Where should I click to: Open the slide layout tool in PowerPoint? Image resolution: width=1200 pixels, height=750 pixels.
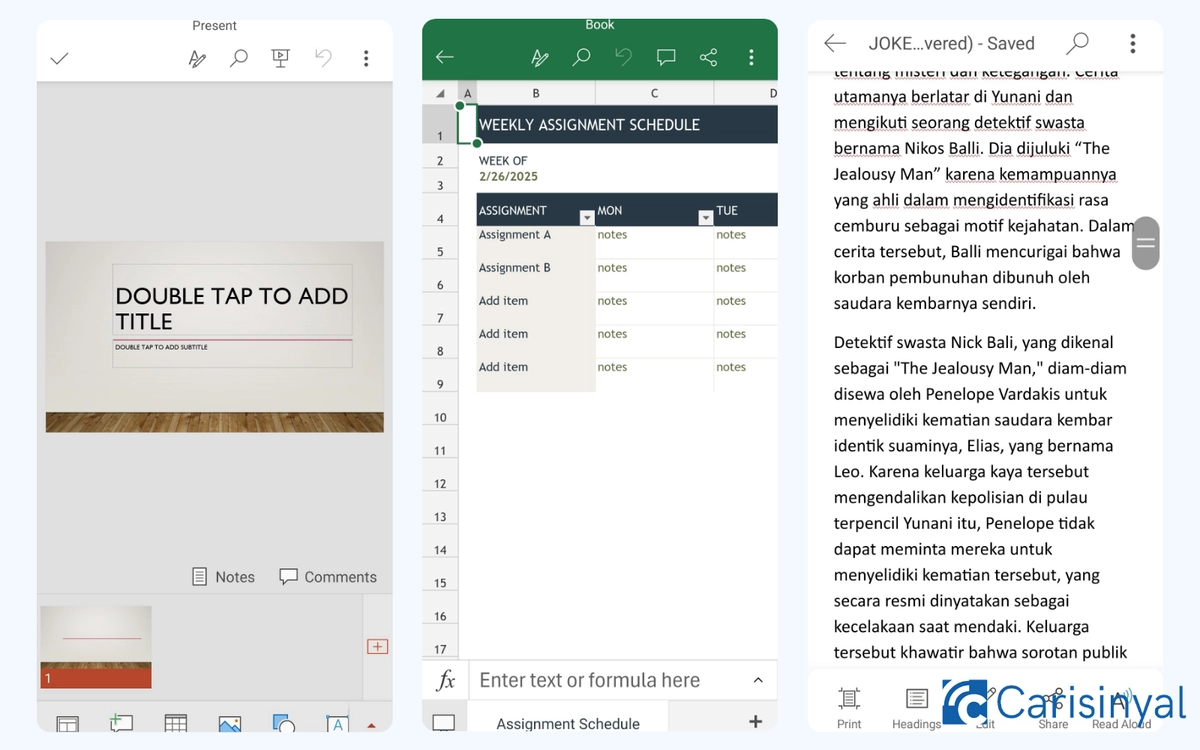68,723
